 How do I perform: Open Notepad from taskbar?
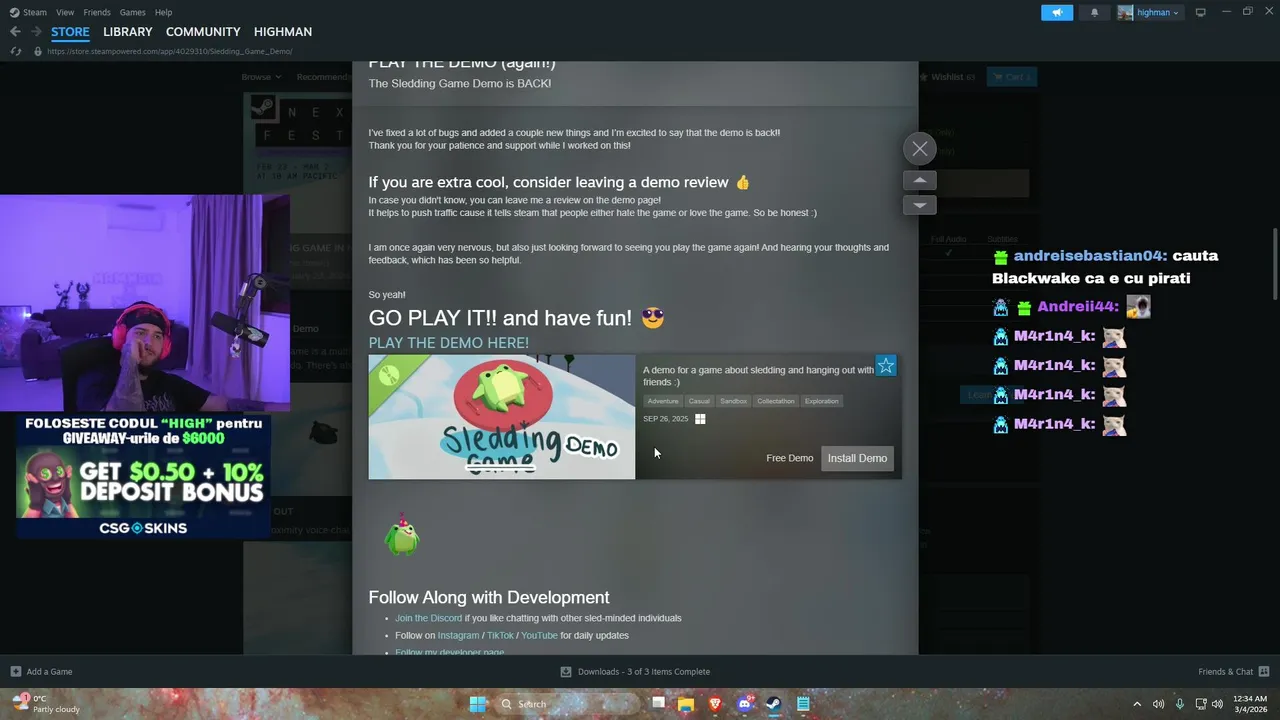click(x=803, y=704)
